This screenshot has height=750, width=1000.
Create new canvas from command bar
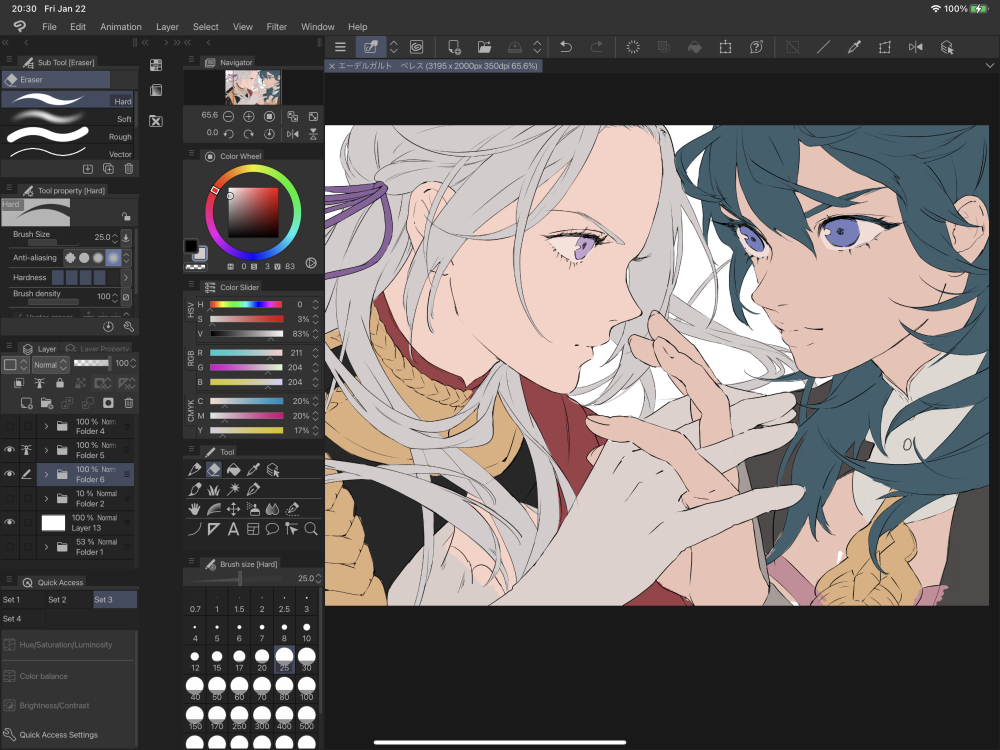(454, 47)
